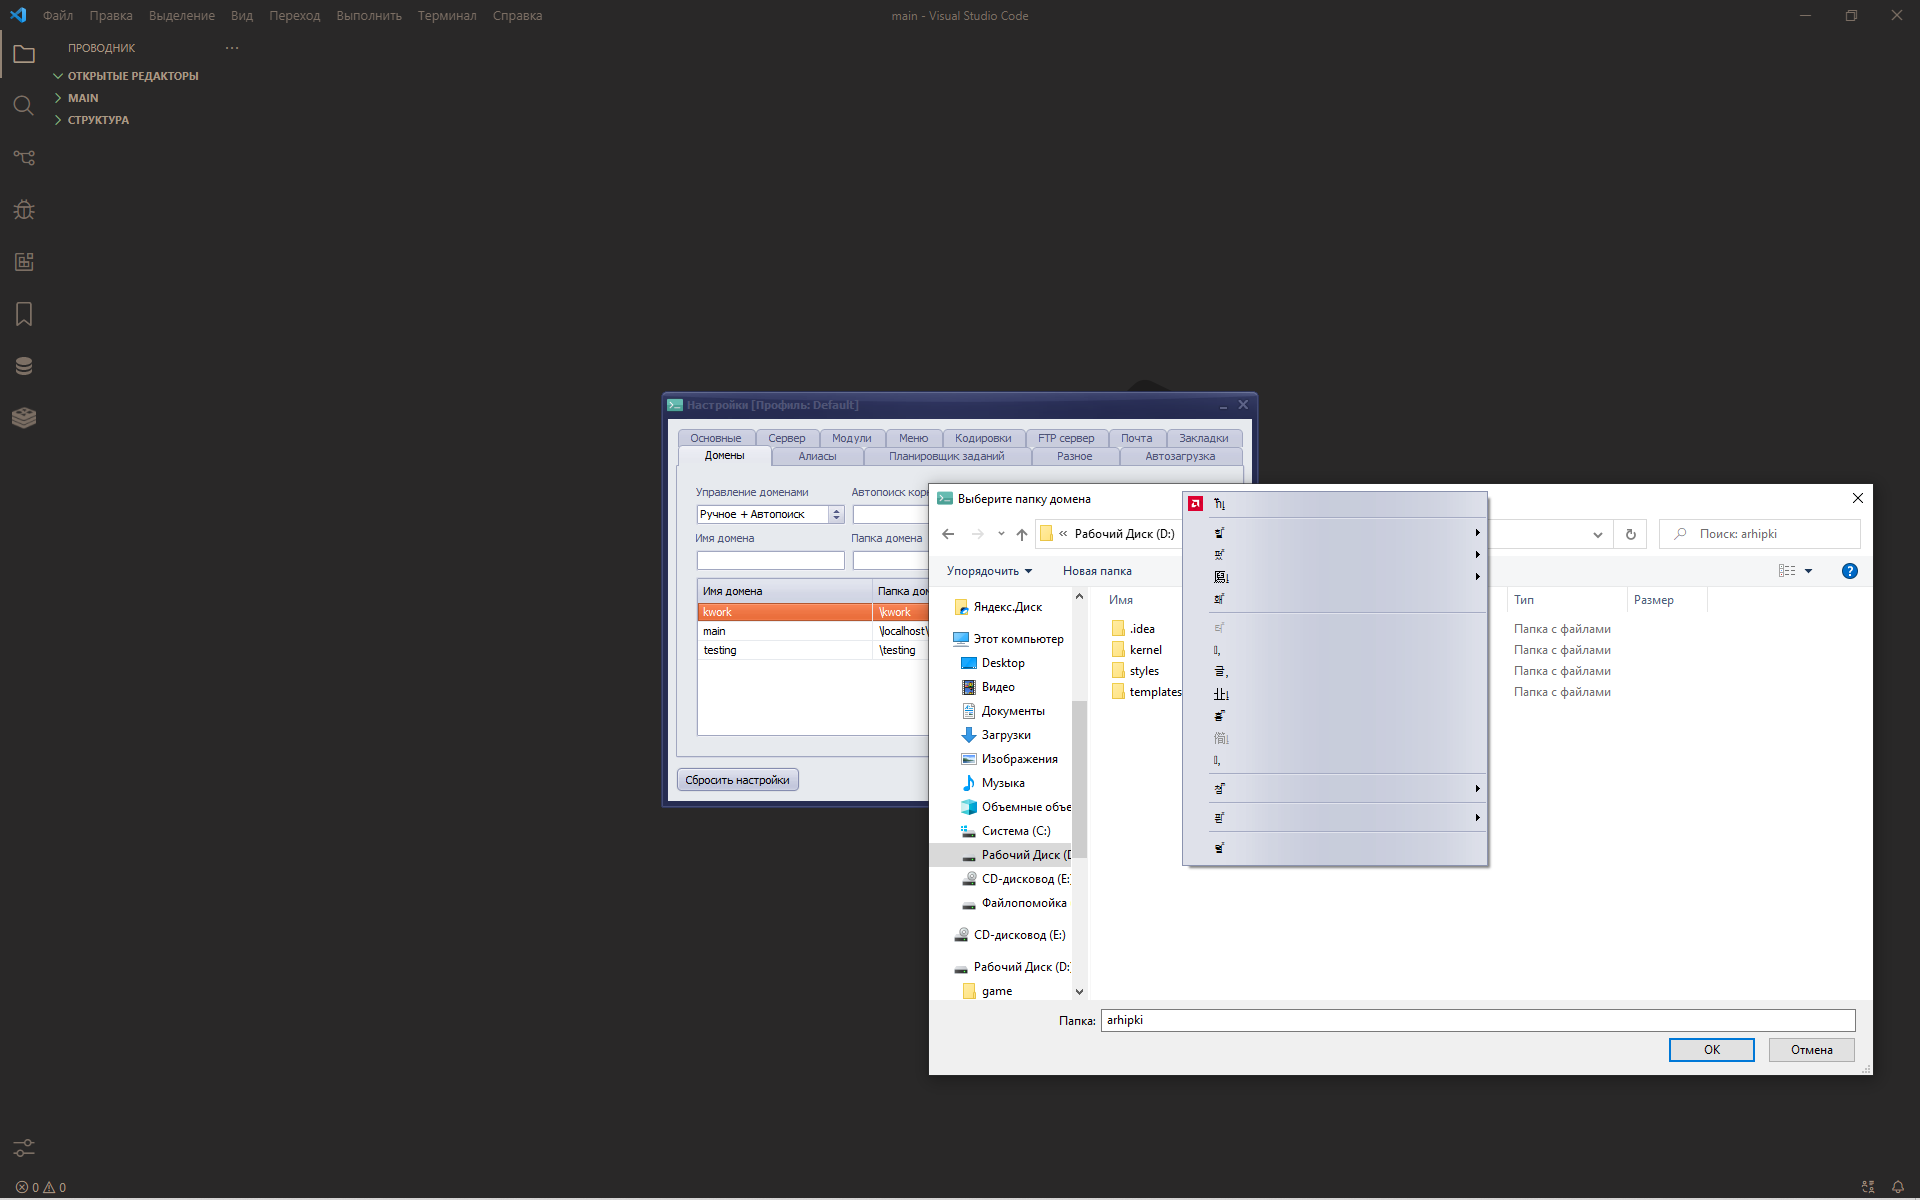Select the kernel folder in file list
Viewport: 1920px width, 1200px height.
(x=1145, y=650)
